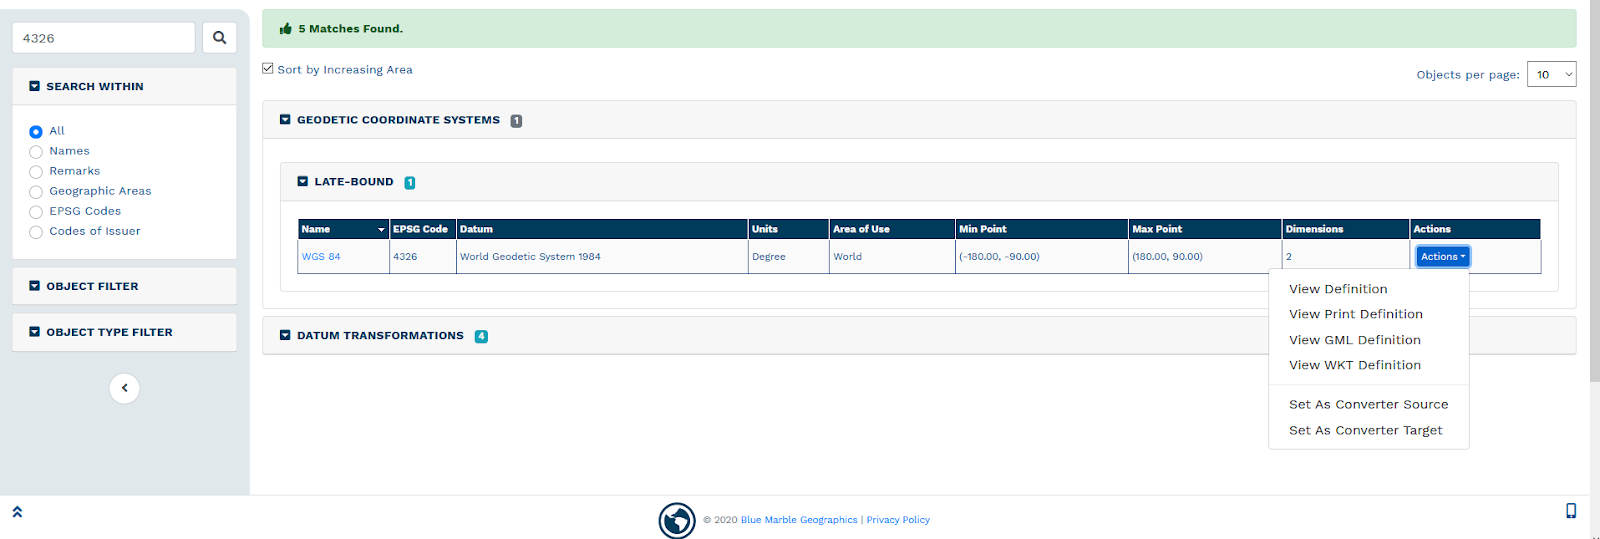Open the Objects per page dropdown
1600x539 pixels.
pyautogui.click(x=1551, y=75)
